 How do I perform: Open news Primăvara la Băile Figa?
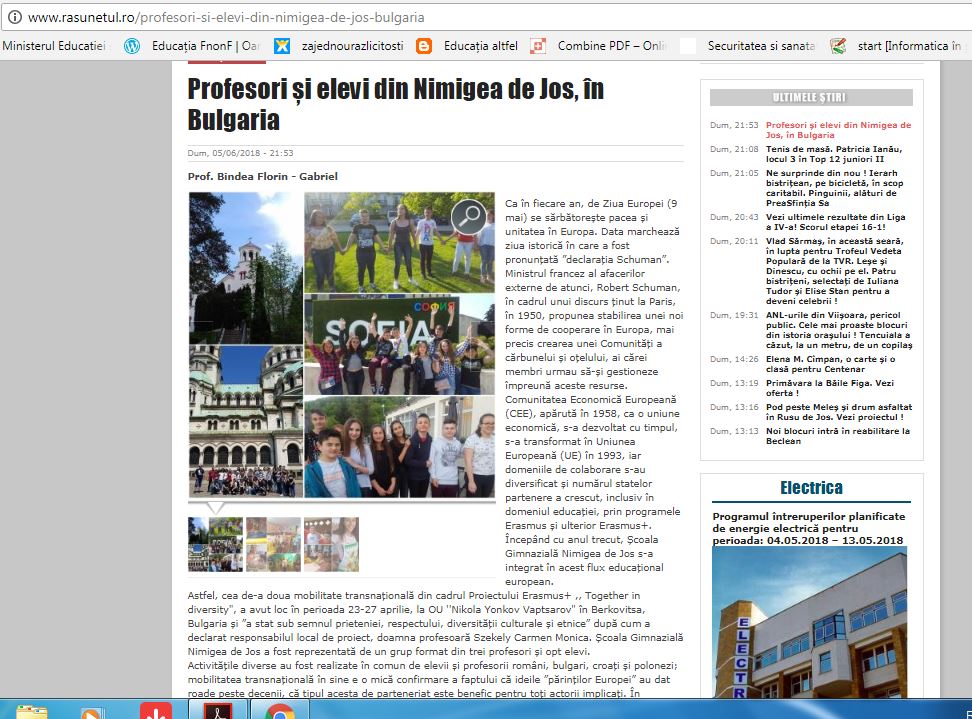click(829, 389)
